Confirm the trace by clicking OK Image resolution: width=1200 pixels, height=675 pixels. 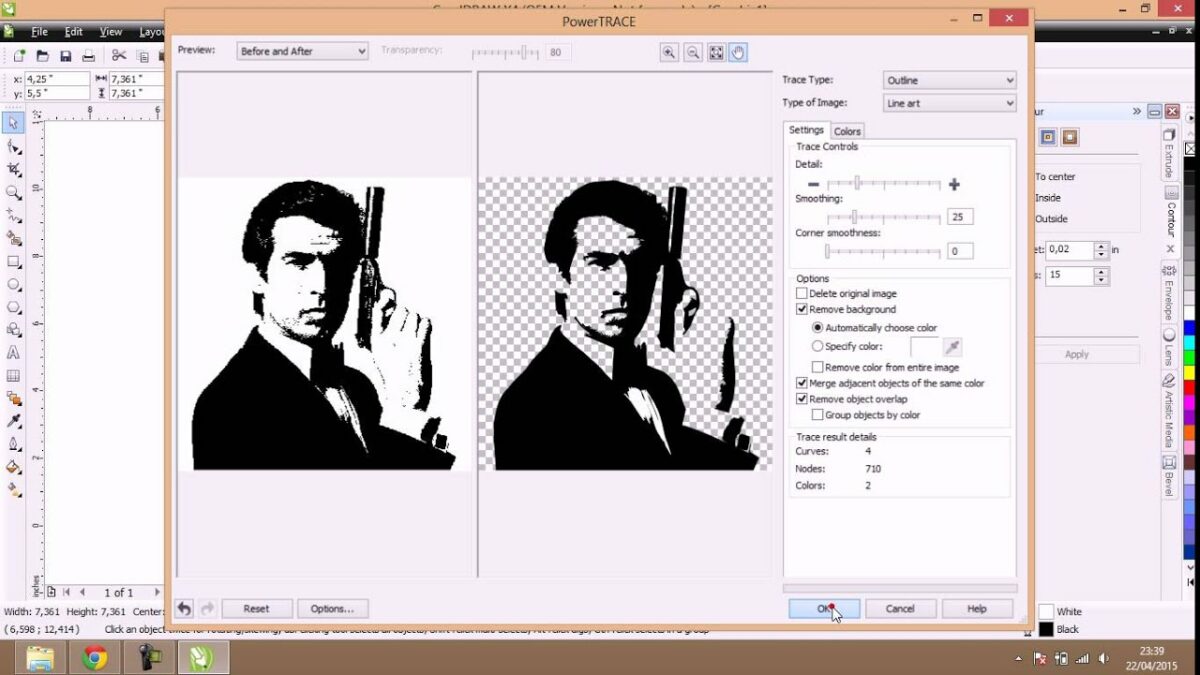point(822,608)
